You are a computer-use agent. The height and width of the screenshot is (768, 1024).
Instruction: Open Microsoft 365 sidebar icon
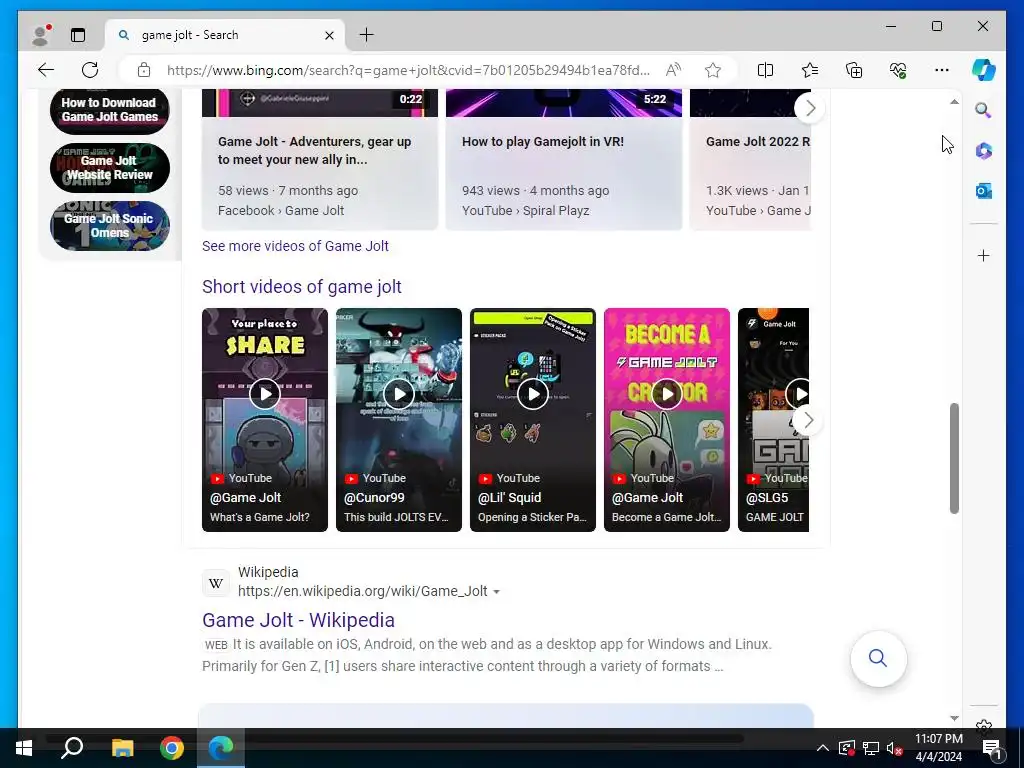pyautogui.click(x=984, y=151)
